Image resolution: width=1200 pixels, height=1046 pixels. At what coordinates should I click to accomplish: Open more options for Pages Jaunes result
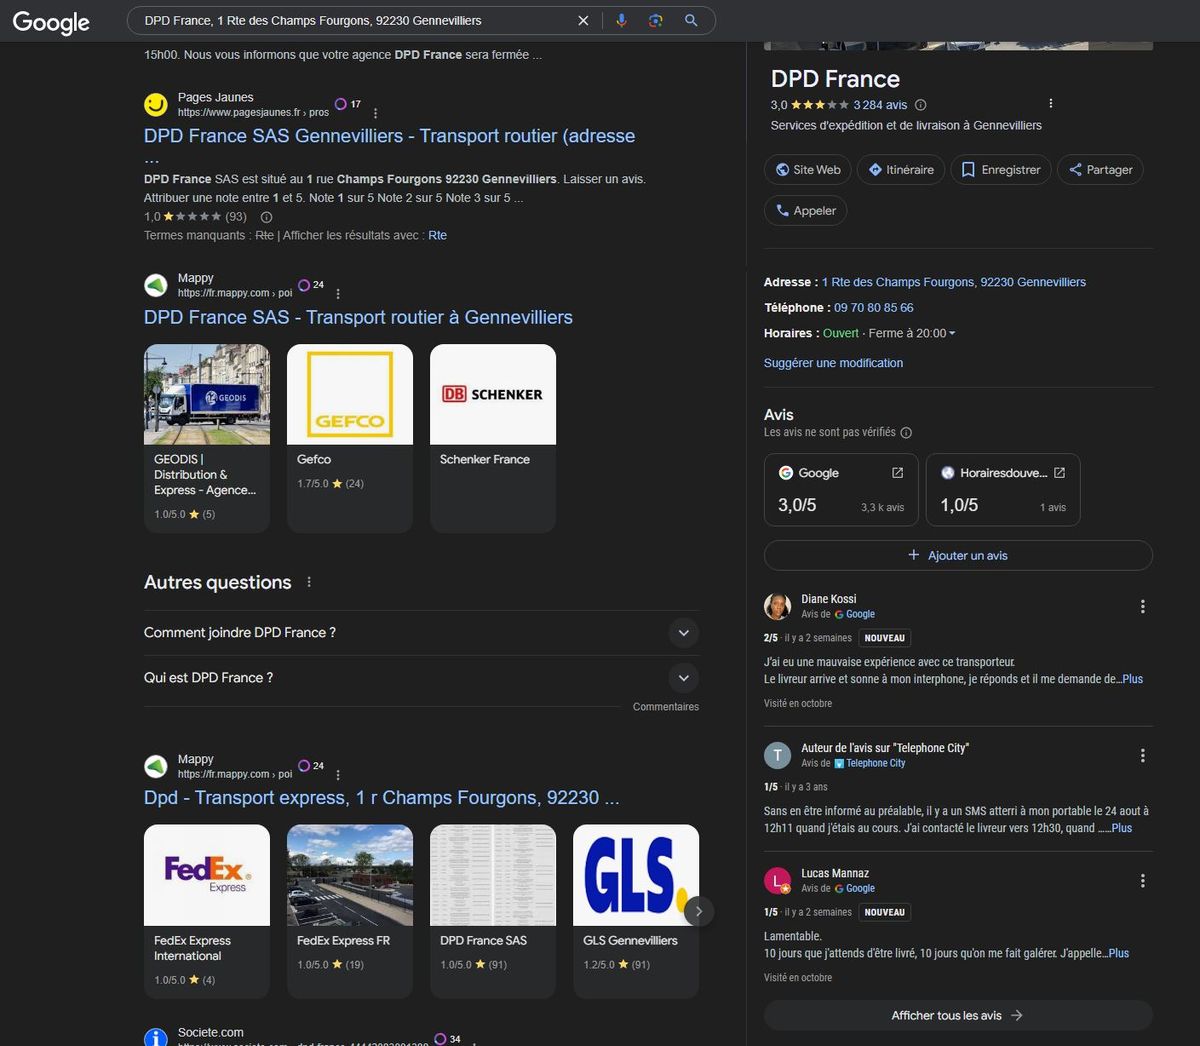tap(375, 113)
